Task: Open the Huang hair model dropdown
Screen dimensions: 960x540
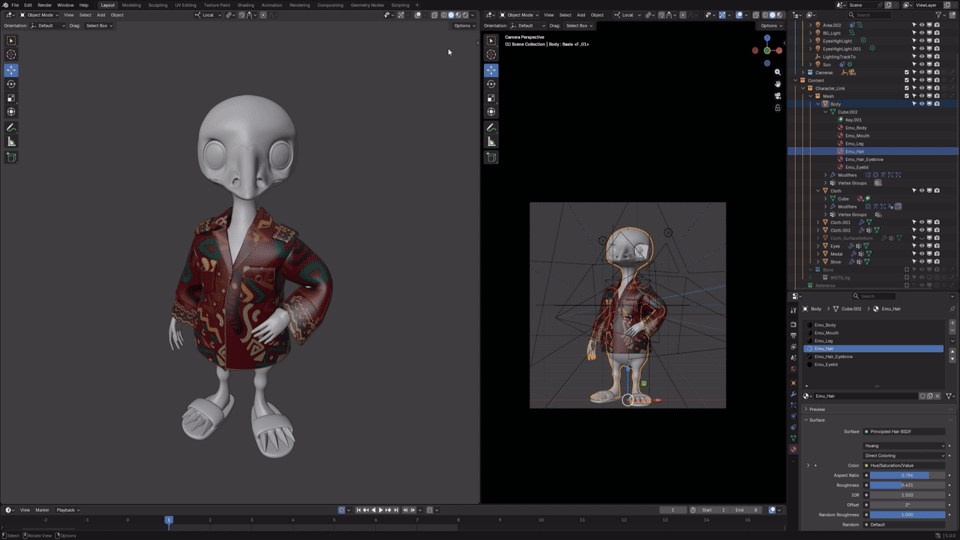Action: coord(904,446)
